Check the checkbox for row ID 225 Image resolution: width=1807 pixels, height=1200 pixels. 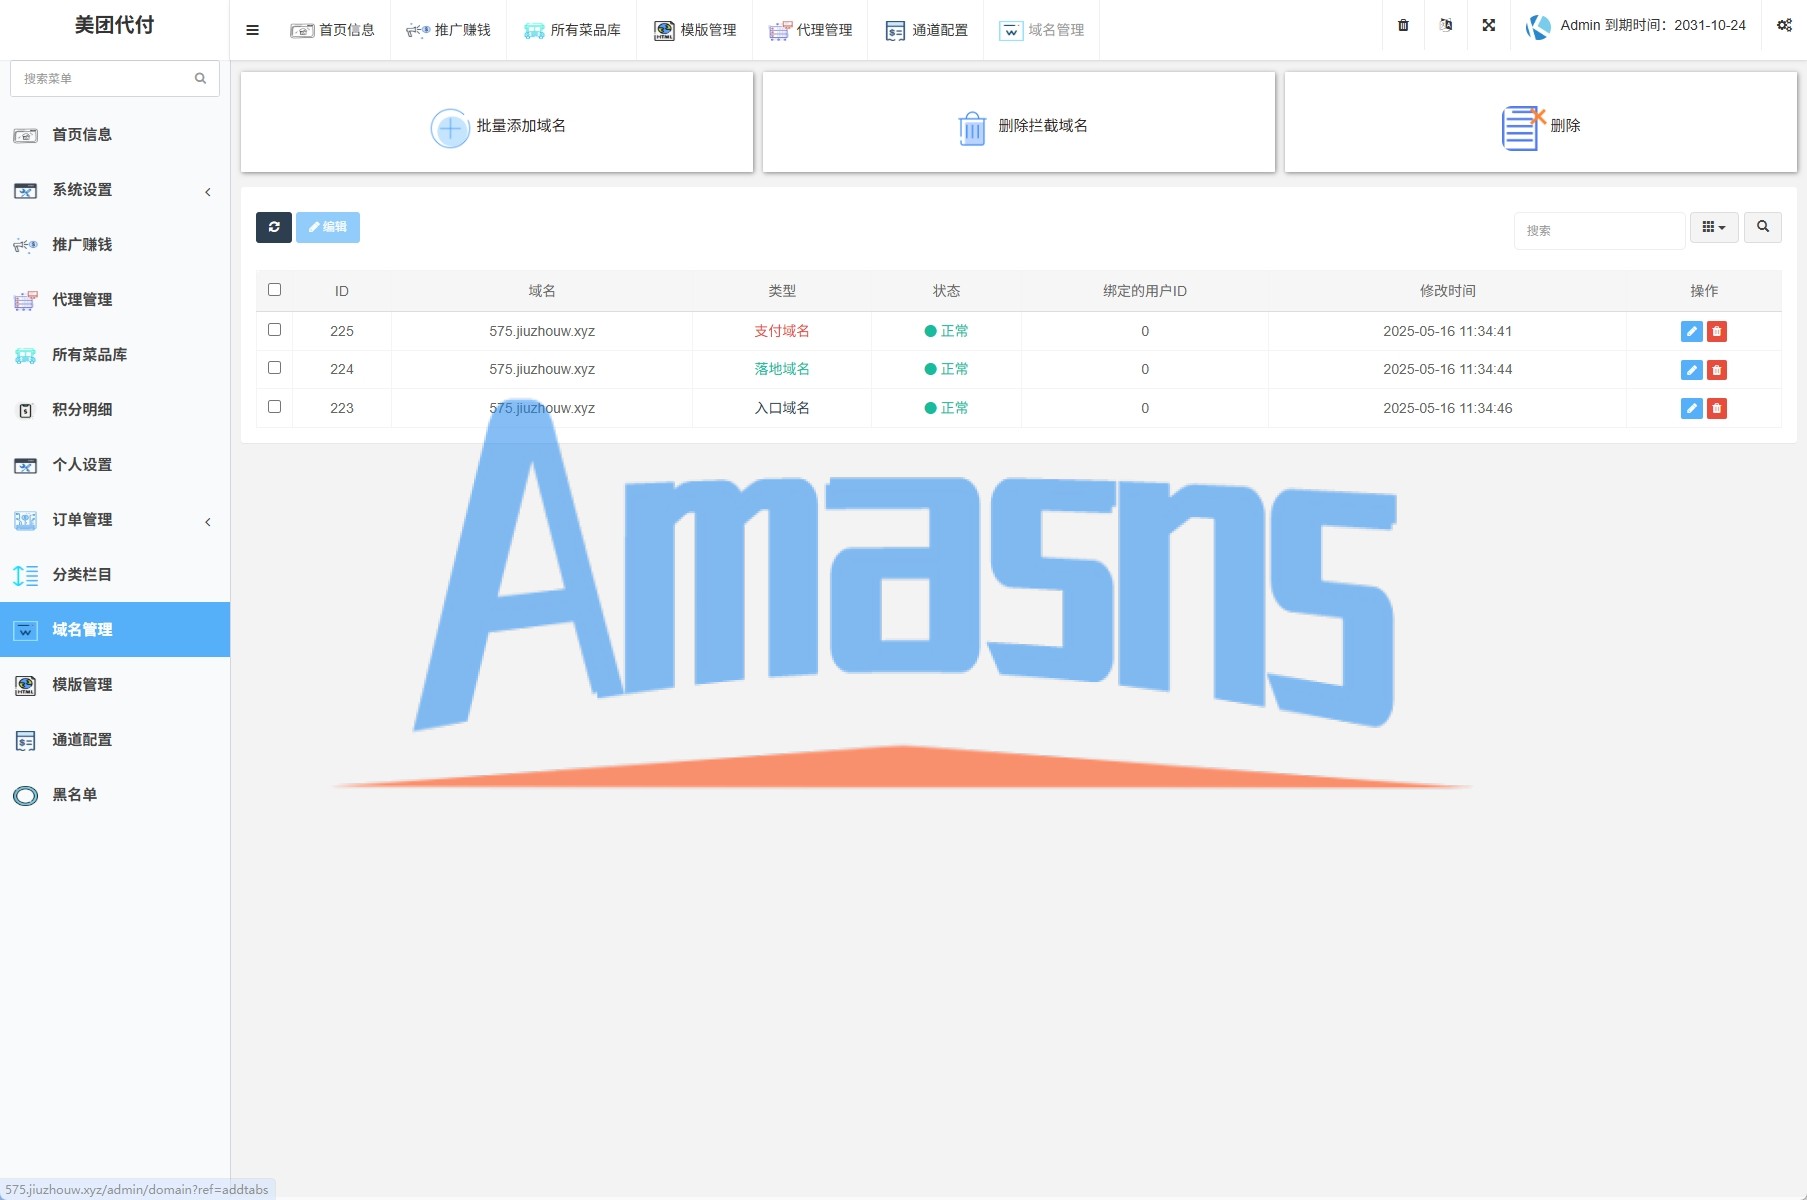[274, 329]
